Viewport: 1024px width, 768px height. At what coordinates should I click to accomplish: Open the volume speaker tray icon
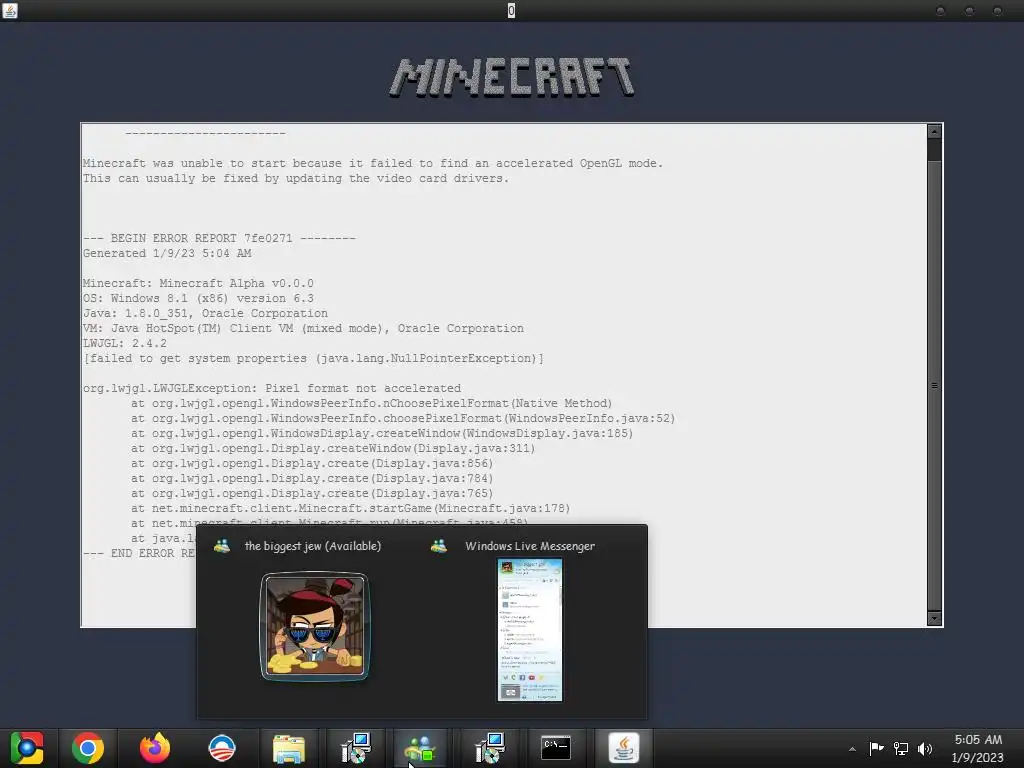pyautogui.click(x=925, y=748)
